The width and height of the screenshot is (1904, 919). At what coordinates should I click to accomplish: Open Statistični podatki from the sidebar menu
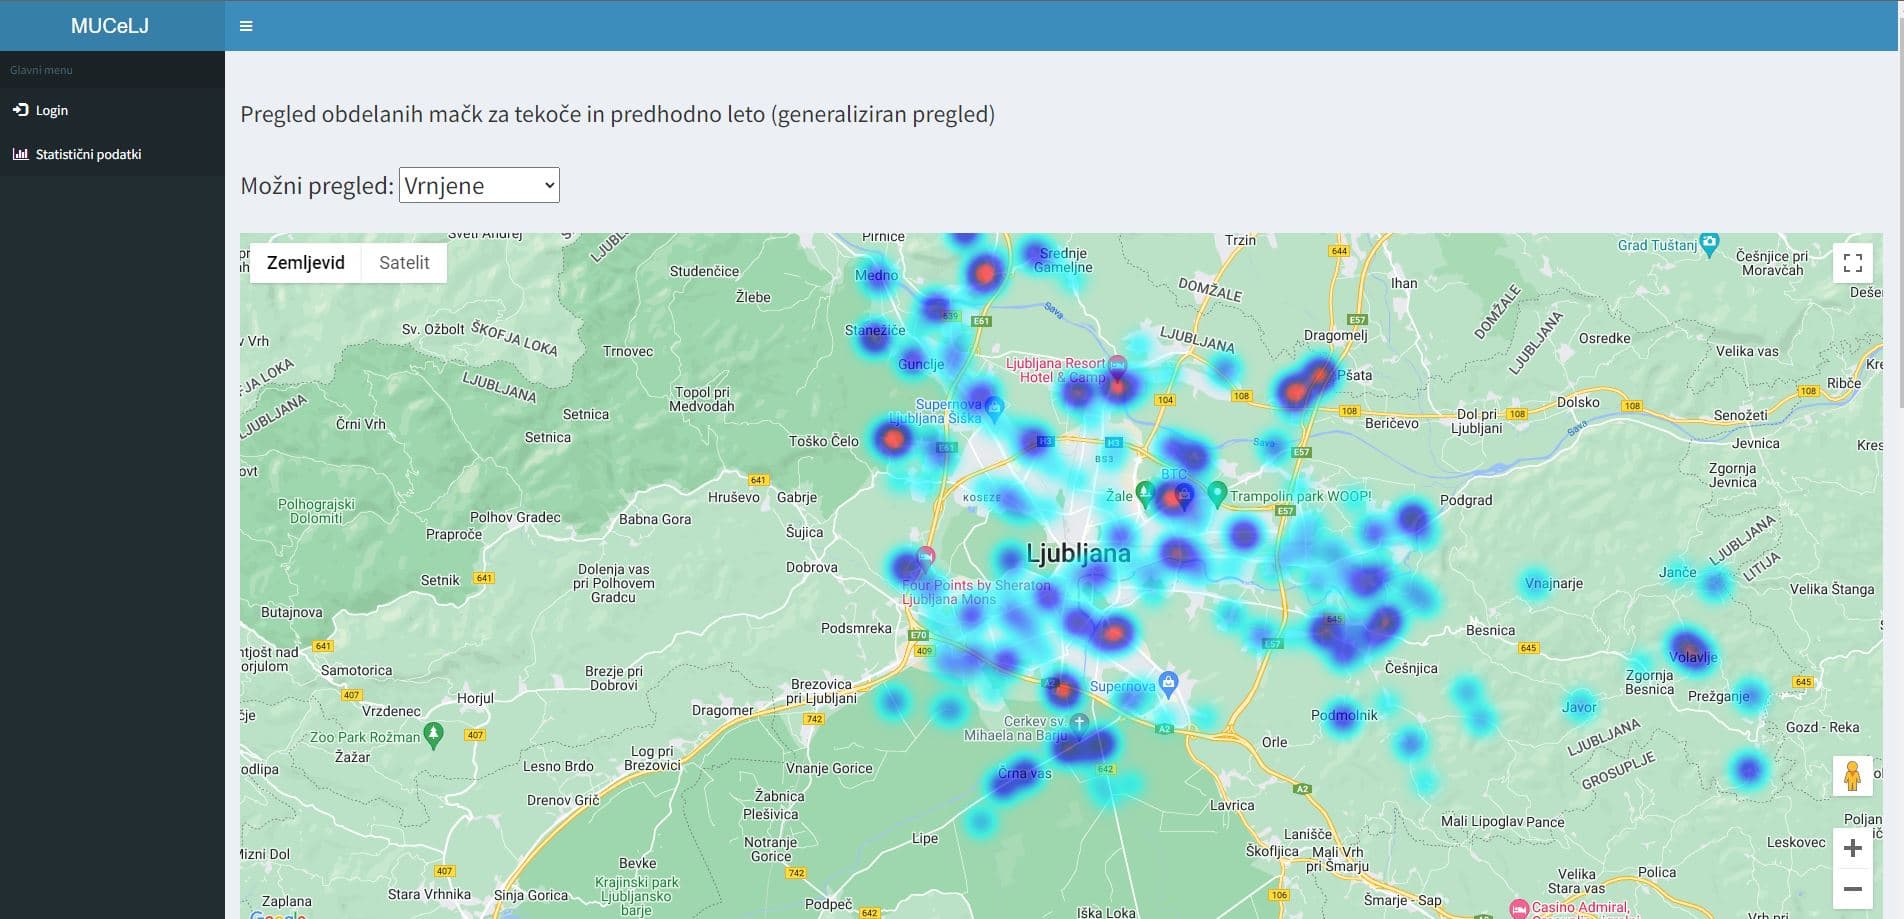point(87,153)
